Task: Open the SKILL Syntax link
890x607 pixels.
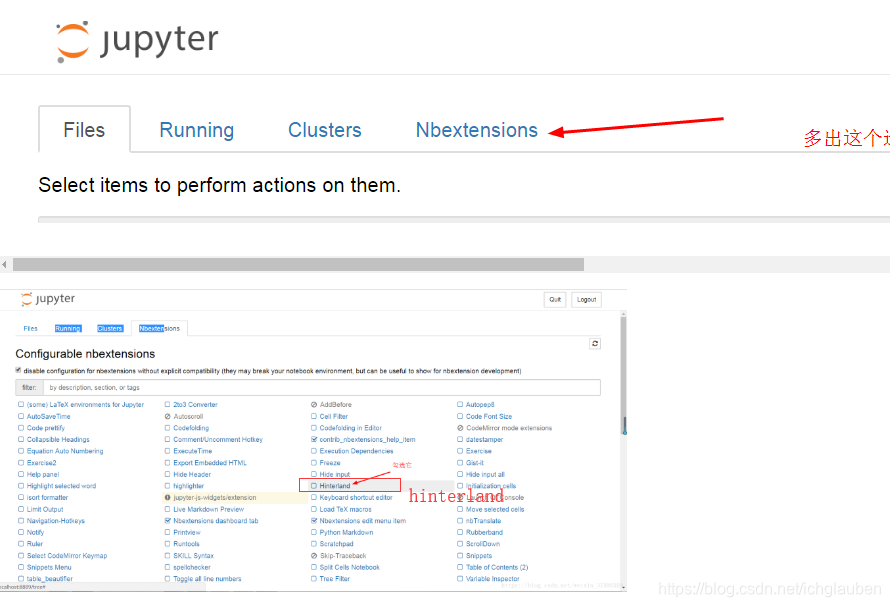Action: point(194,556)
